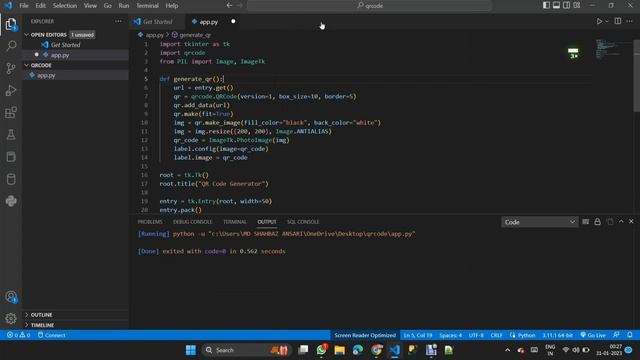The height and width of the screenshot is (360, 640).
Task: Open the Help menu
Action: point(172,6)
